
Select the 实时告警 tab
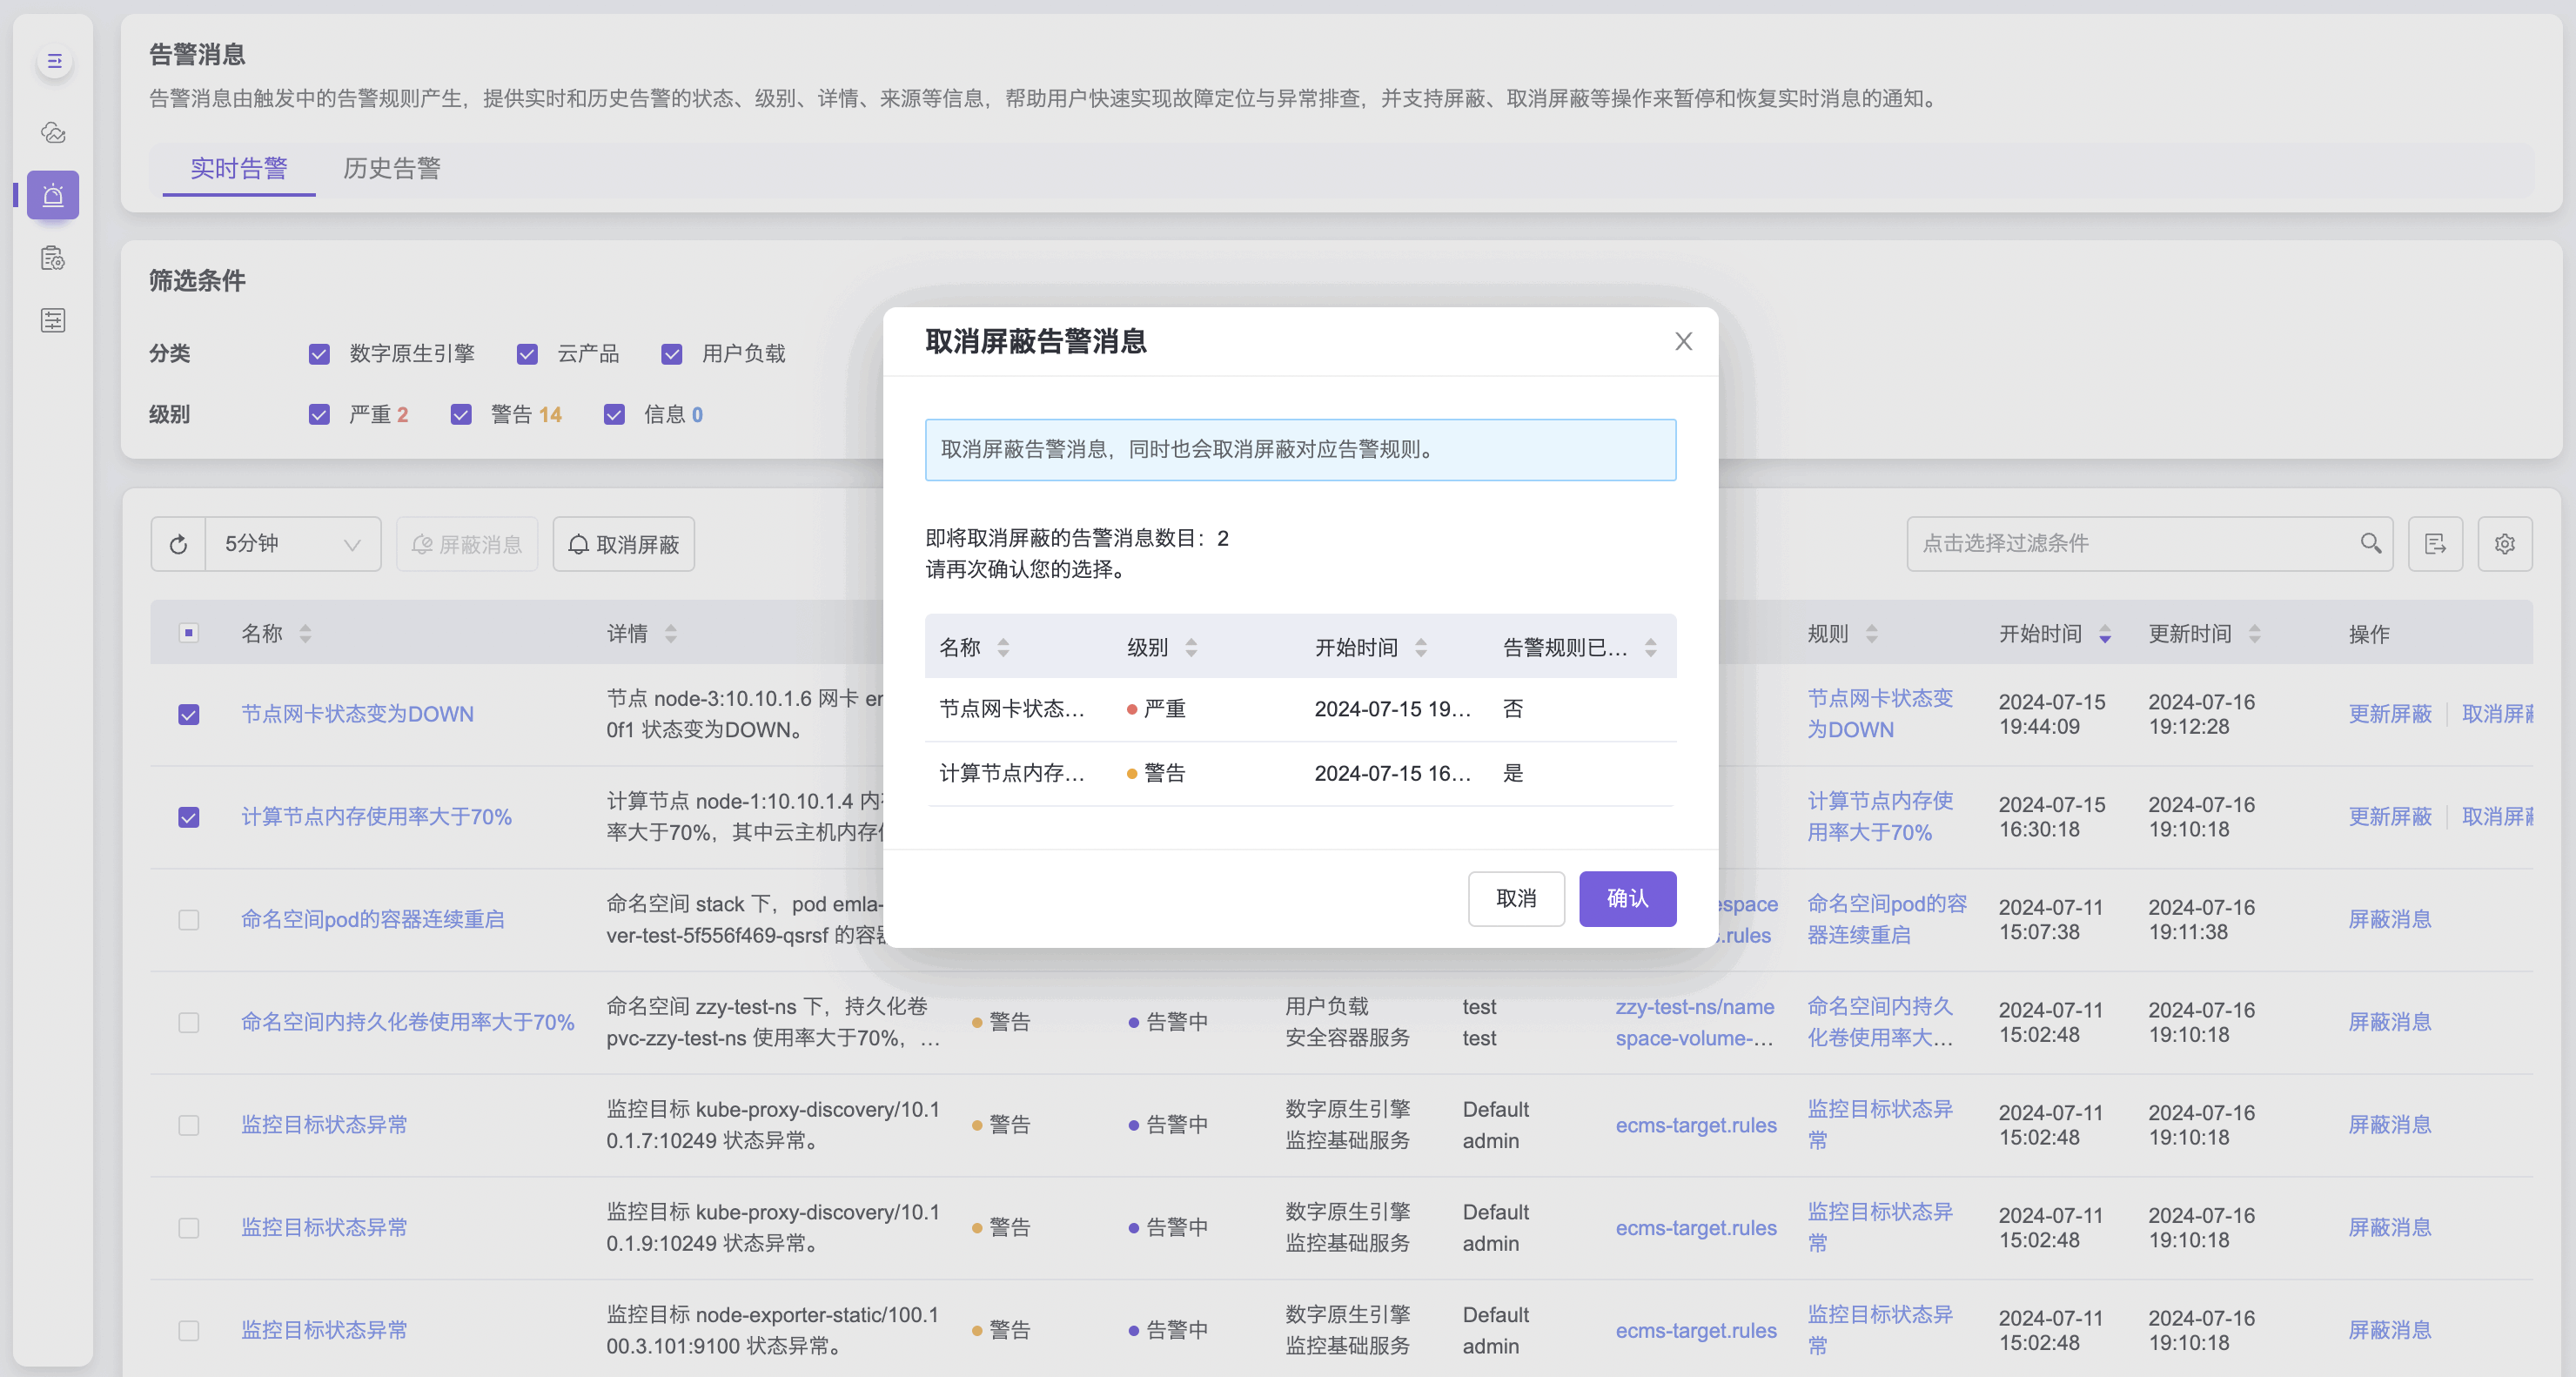238,168
